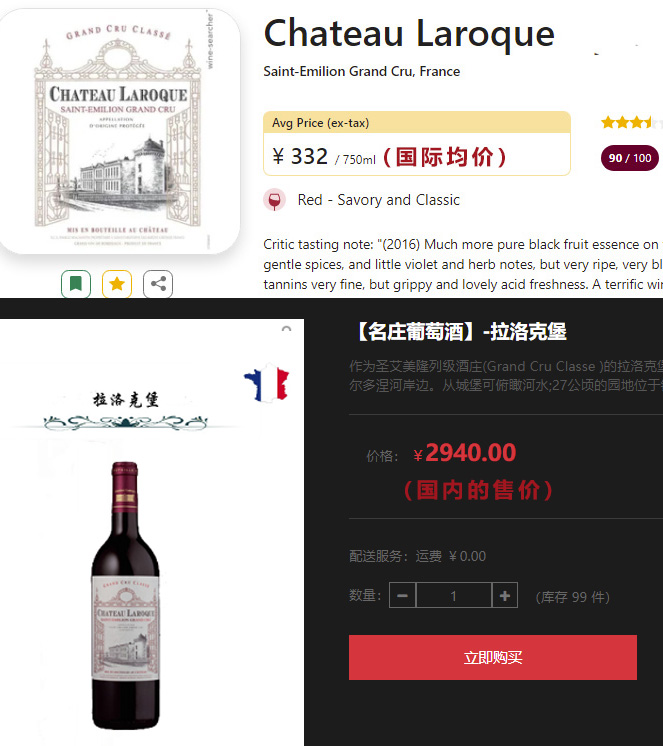Viewport: 663px width, 746px height.
Task: Click the red wine glass icon
Action: [x=274, y=200]
